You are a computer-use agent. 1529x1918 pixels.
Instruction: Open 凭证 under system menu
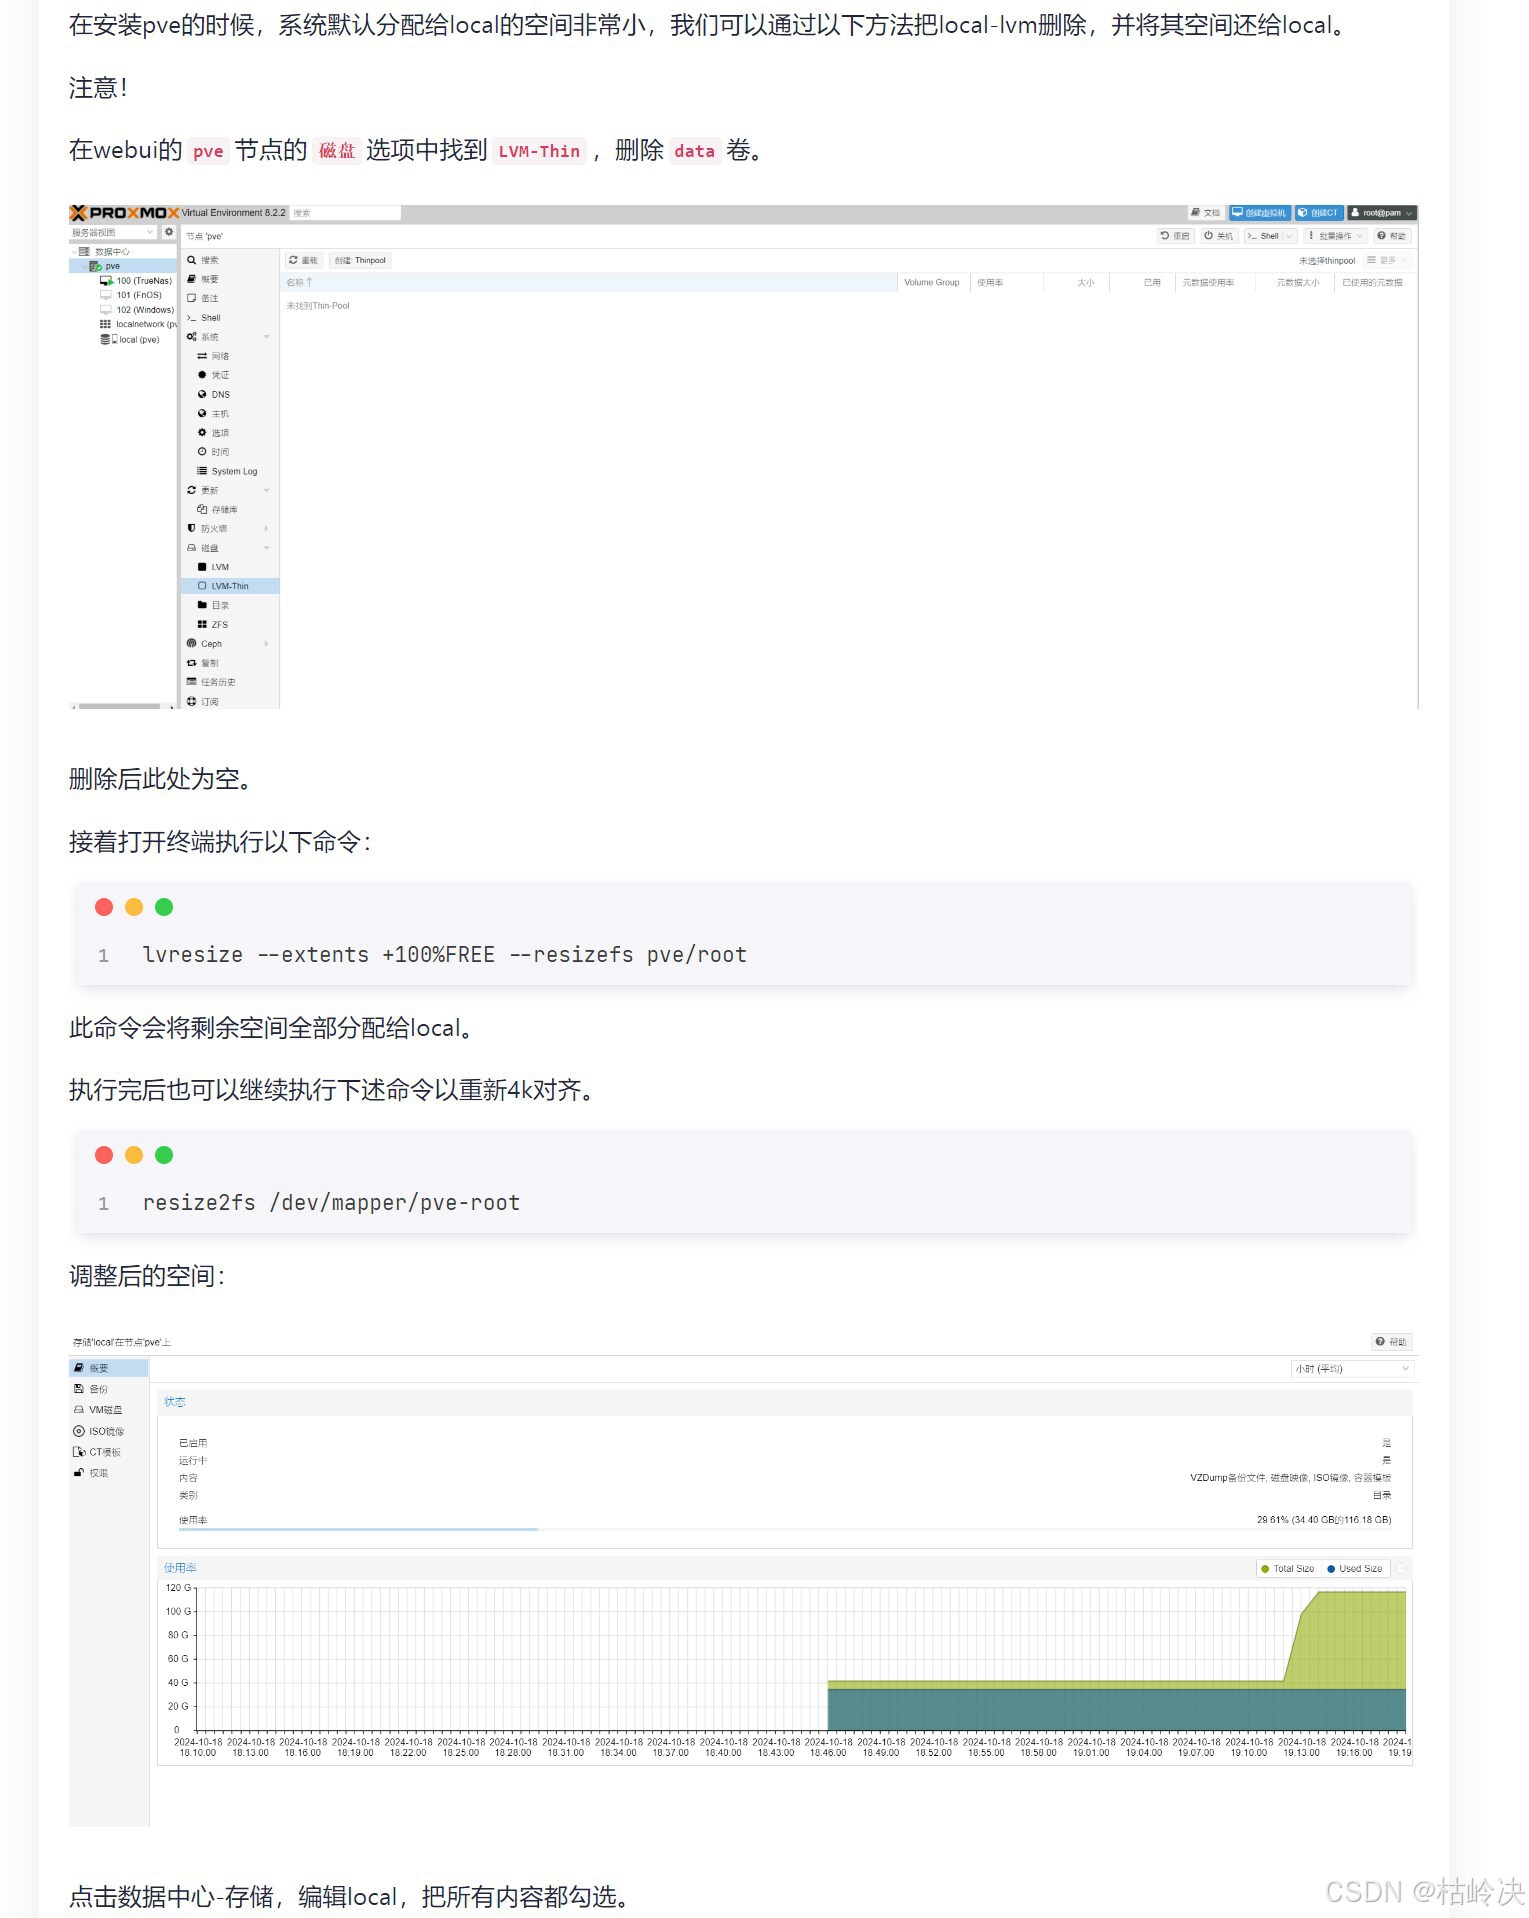[x=229, y=375]
